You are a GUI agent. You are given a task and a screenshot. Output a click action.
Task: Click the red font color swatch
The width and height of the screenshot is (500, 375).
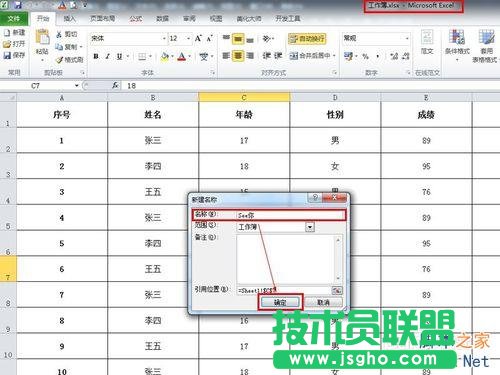pyautogui.click(x=181, y=57)
